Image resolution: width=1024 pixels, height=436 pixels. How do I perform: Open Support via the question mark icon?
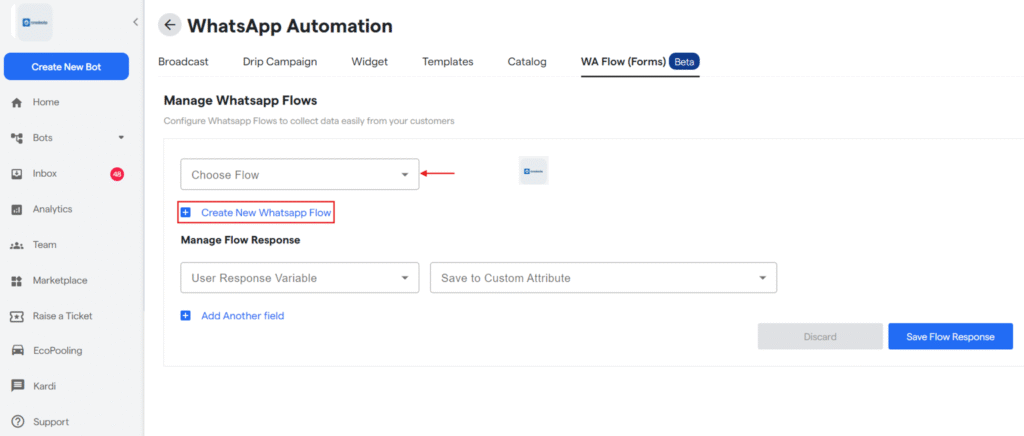coord(17,422)
